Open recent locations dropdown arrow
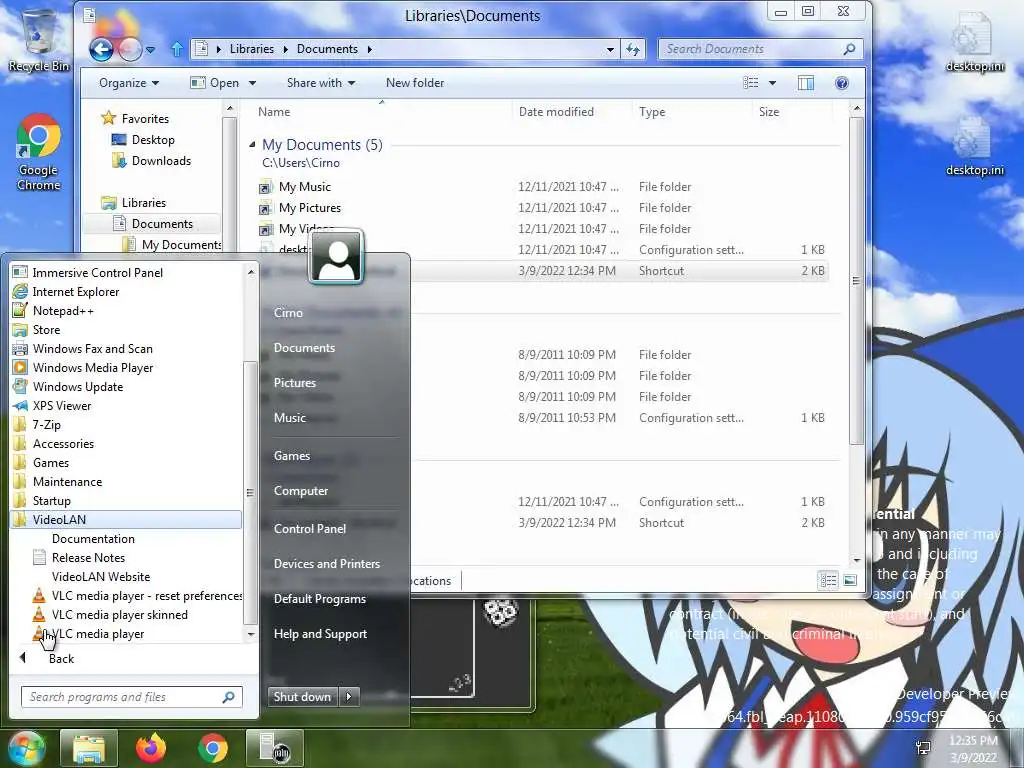 click(151, 50)
